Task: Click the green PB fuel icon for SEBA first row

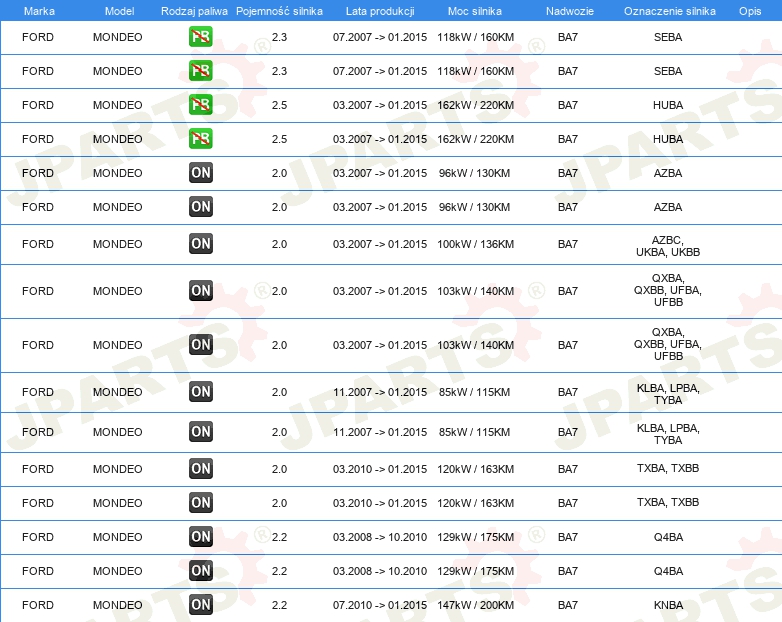Action: click(x=200, y=36)
